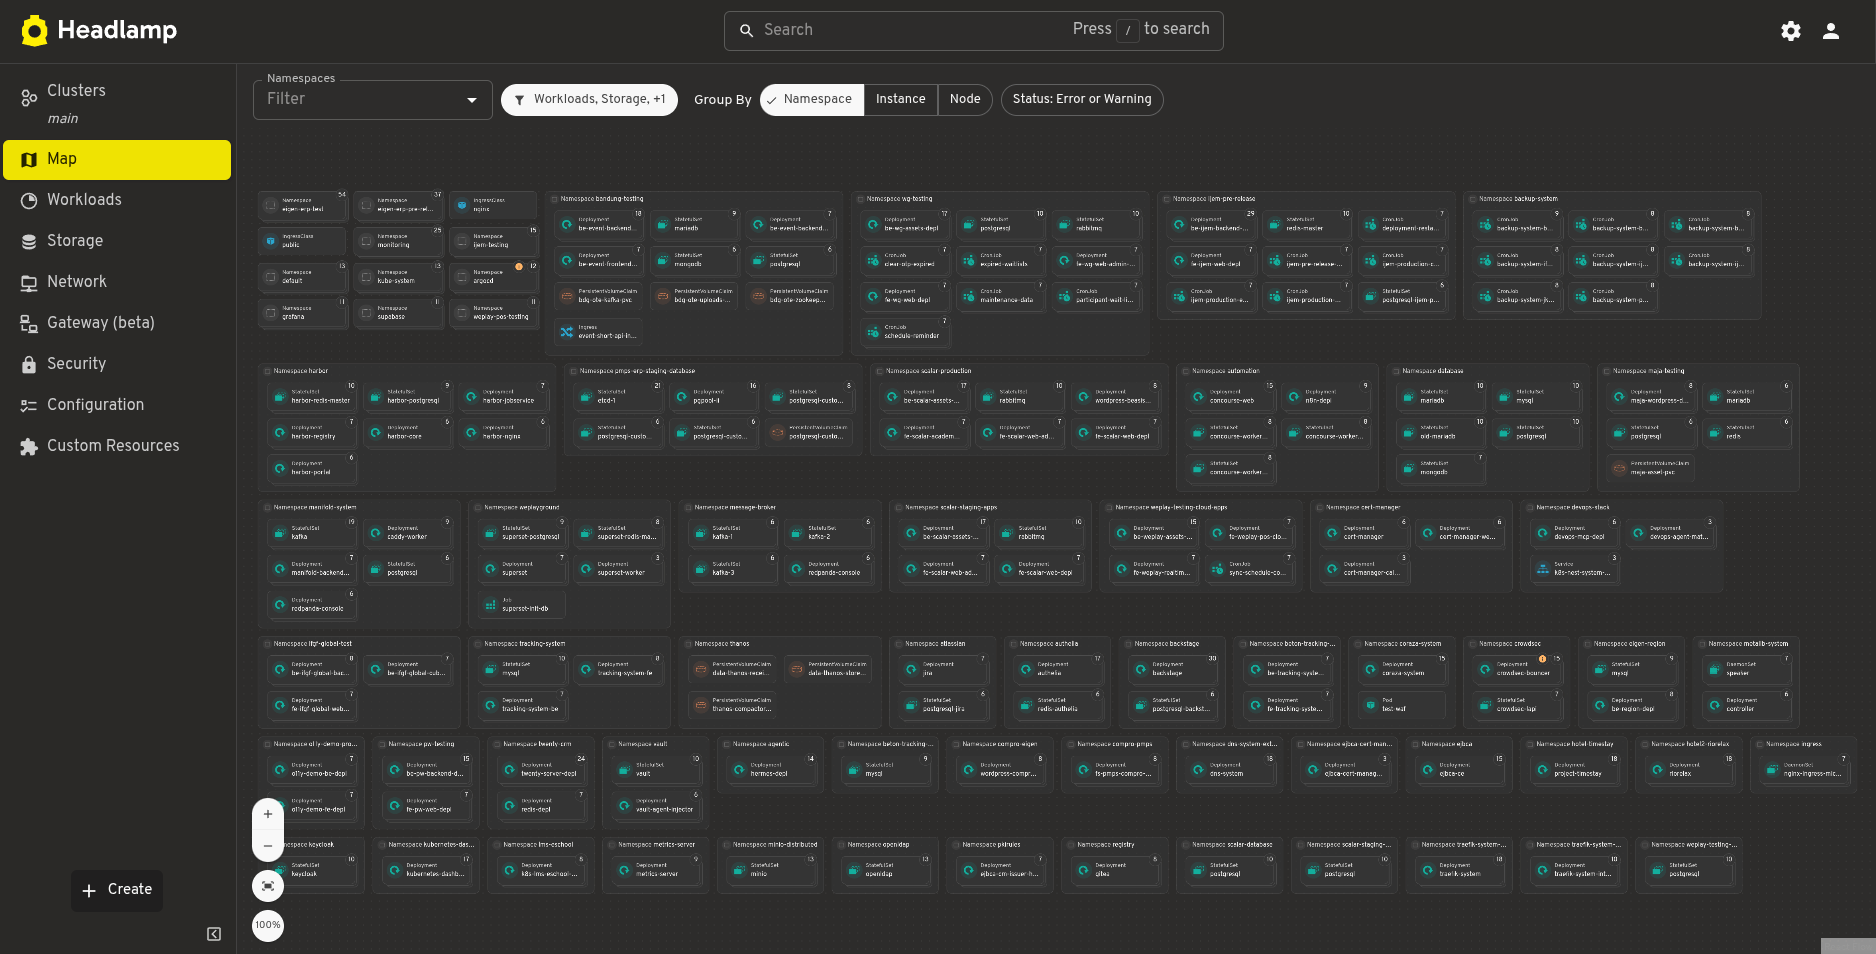Select the redpanda-console node in message-broker
This screenshot has height=954, width=1876.
coord(829,568)
